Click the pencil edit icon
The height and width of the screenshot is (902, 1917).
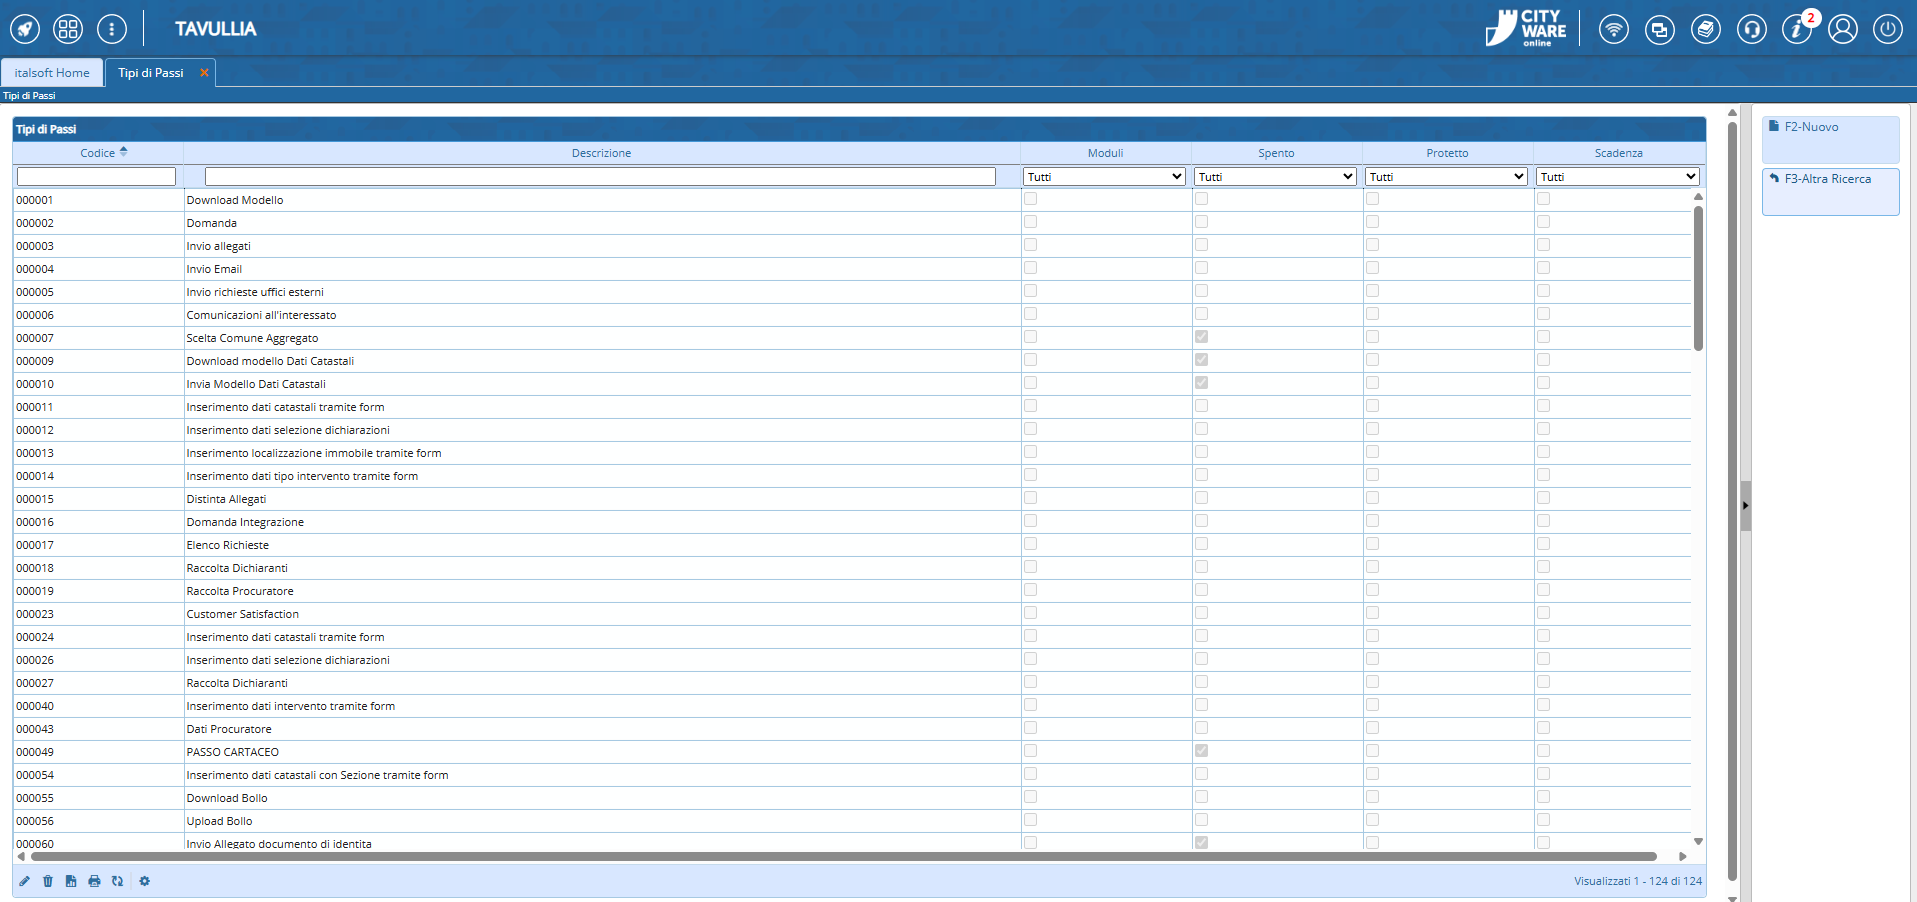25,881
